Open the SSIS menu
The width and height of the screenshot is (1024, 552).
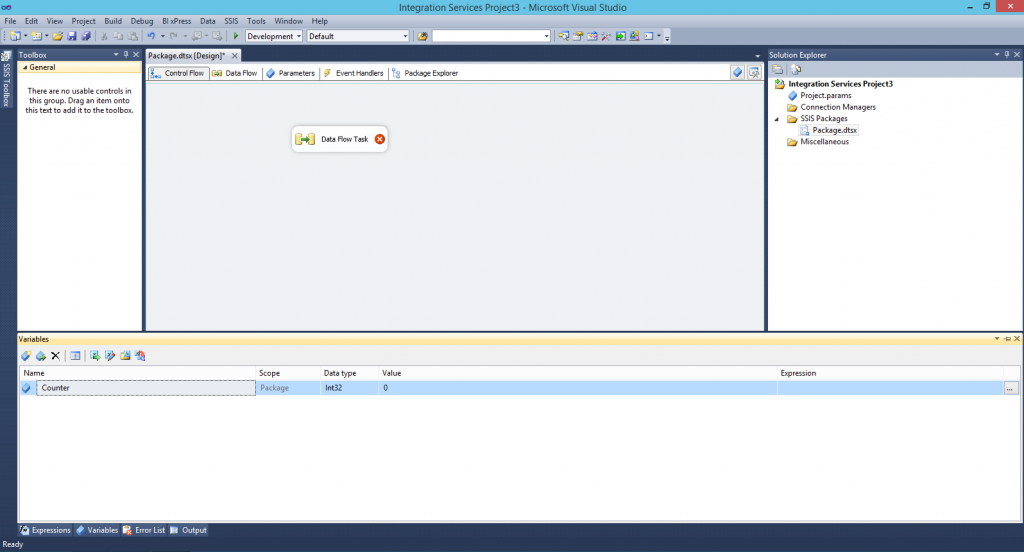(x=231, y=21)
